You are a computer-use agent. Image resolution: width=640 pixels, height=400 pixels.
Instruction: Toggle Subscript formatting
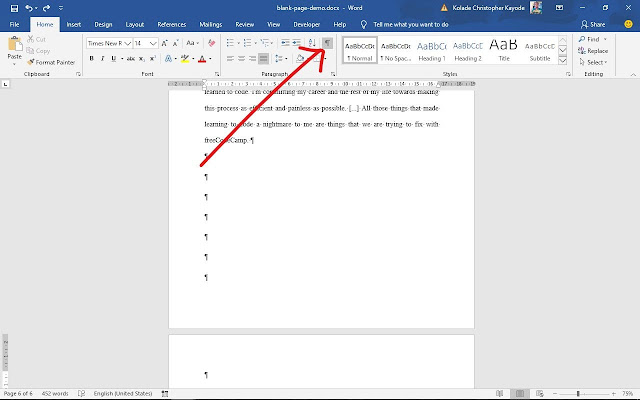pos(142,58)
